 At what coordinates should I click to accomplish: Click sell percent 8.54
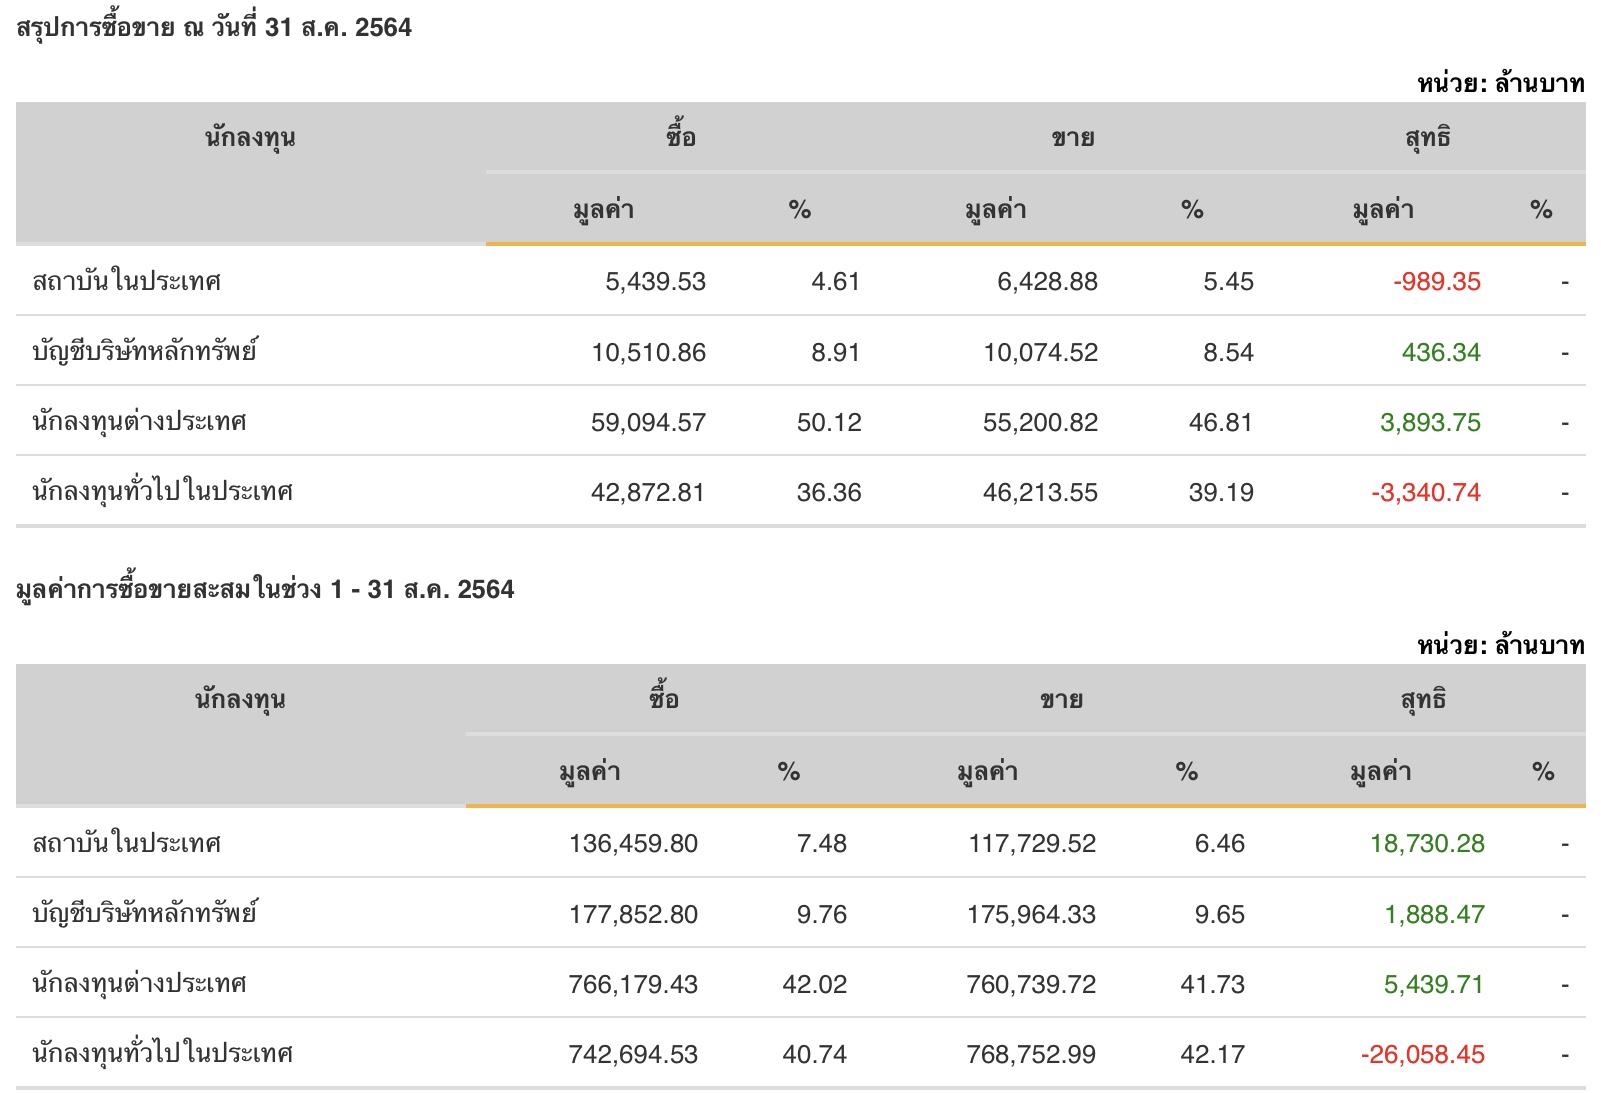coord(1228,353)
